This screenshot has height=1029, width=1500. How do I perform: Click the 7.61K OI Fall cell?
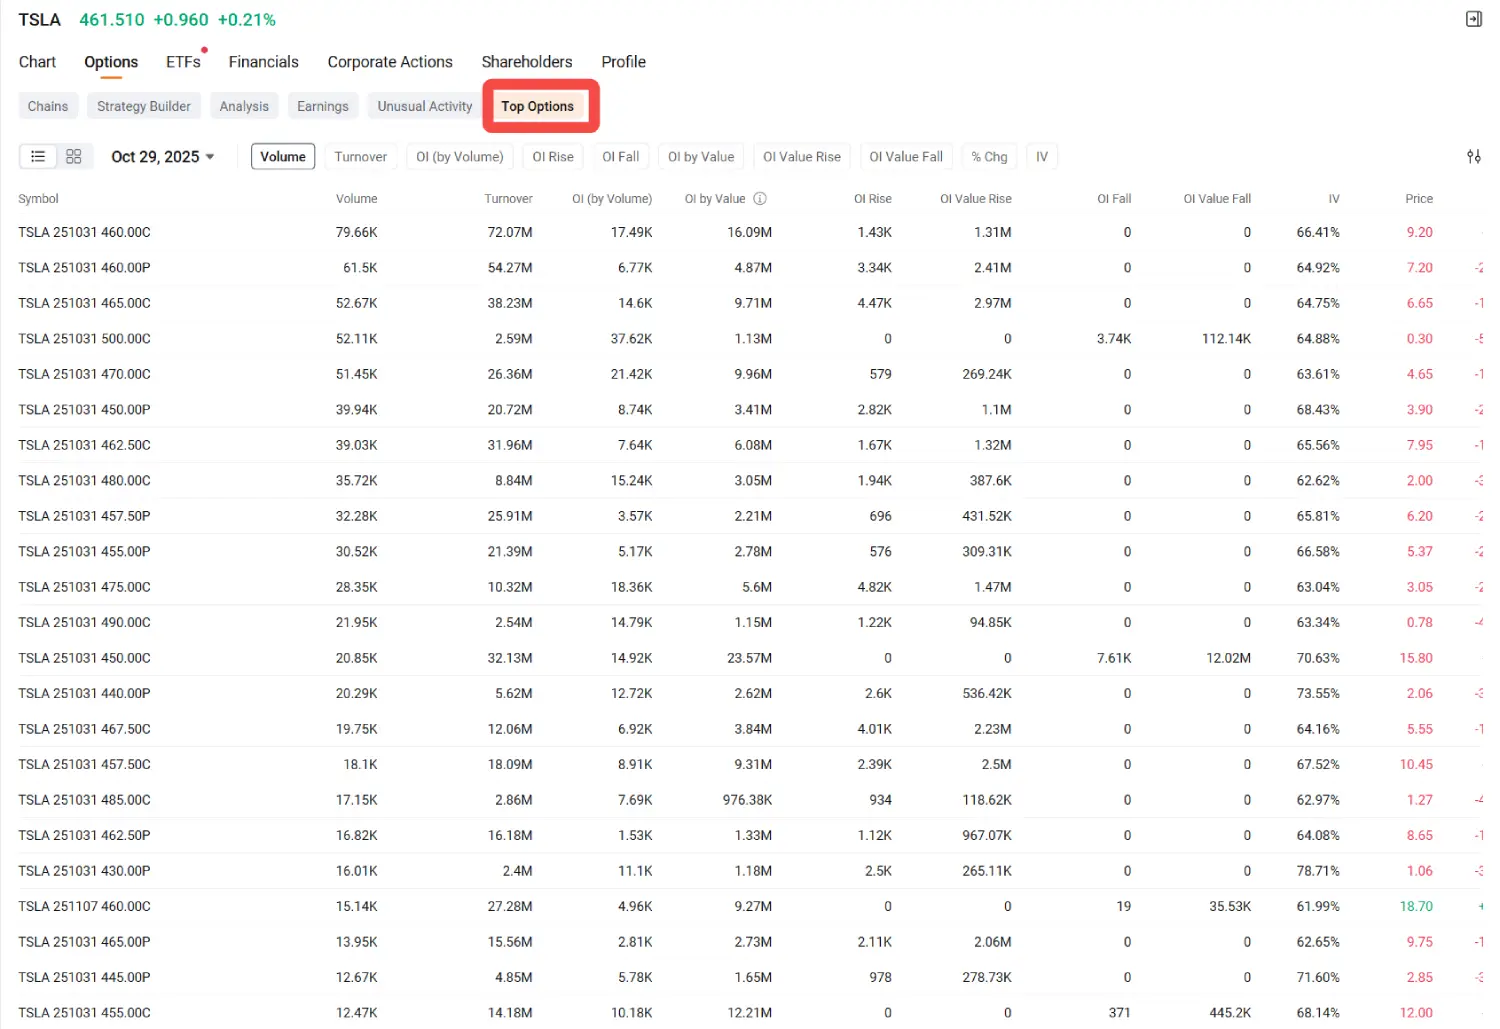click(x=1114, y=658)
